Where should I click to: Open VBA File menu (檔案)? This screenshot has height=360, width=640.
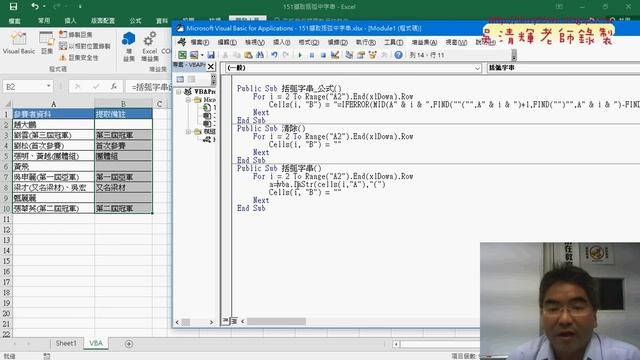[199, 42]
